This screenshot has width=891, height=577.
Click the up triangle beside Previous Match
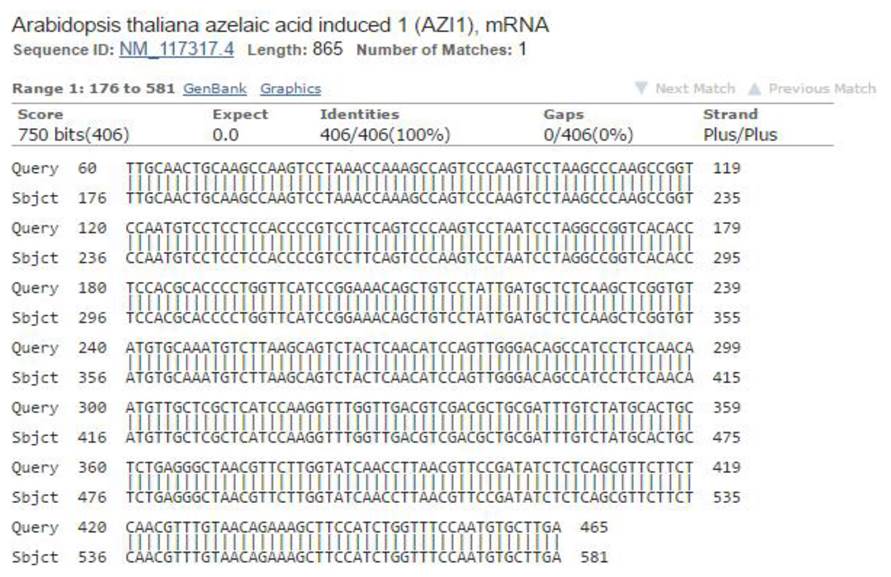(x=755, y=89)
